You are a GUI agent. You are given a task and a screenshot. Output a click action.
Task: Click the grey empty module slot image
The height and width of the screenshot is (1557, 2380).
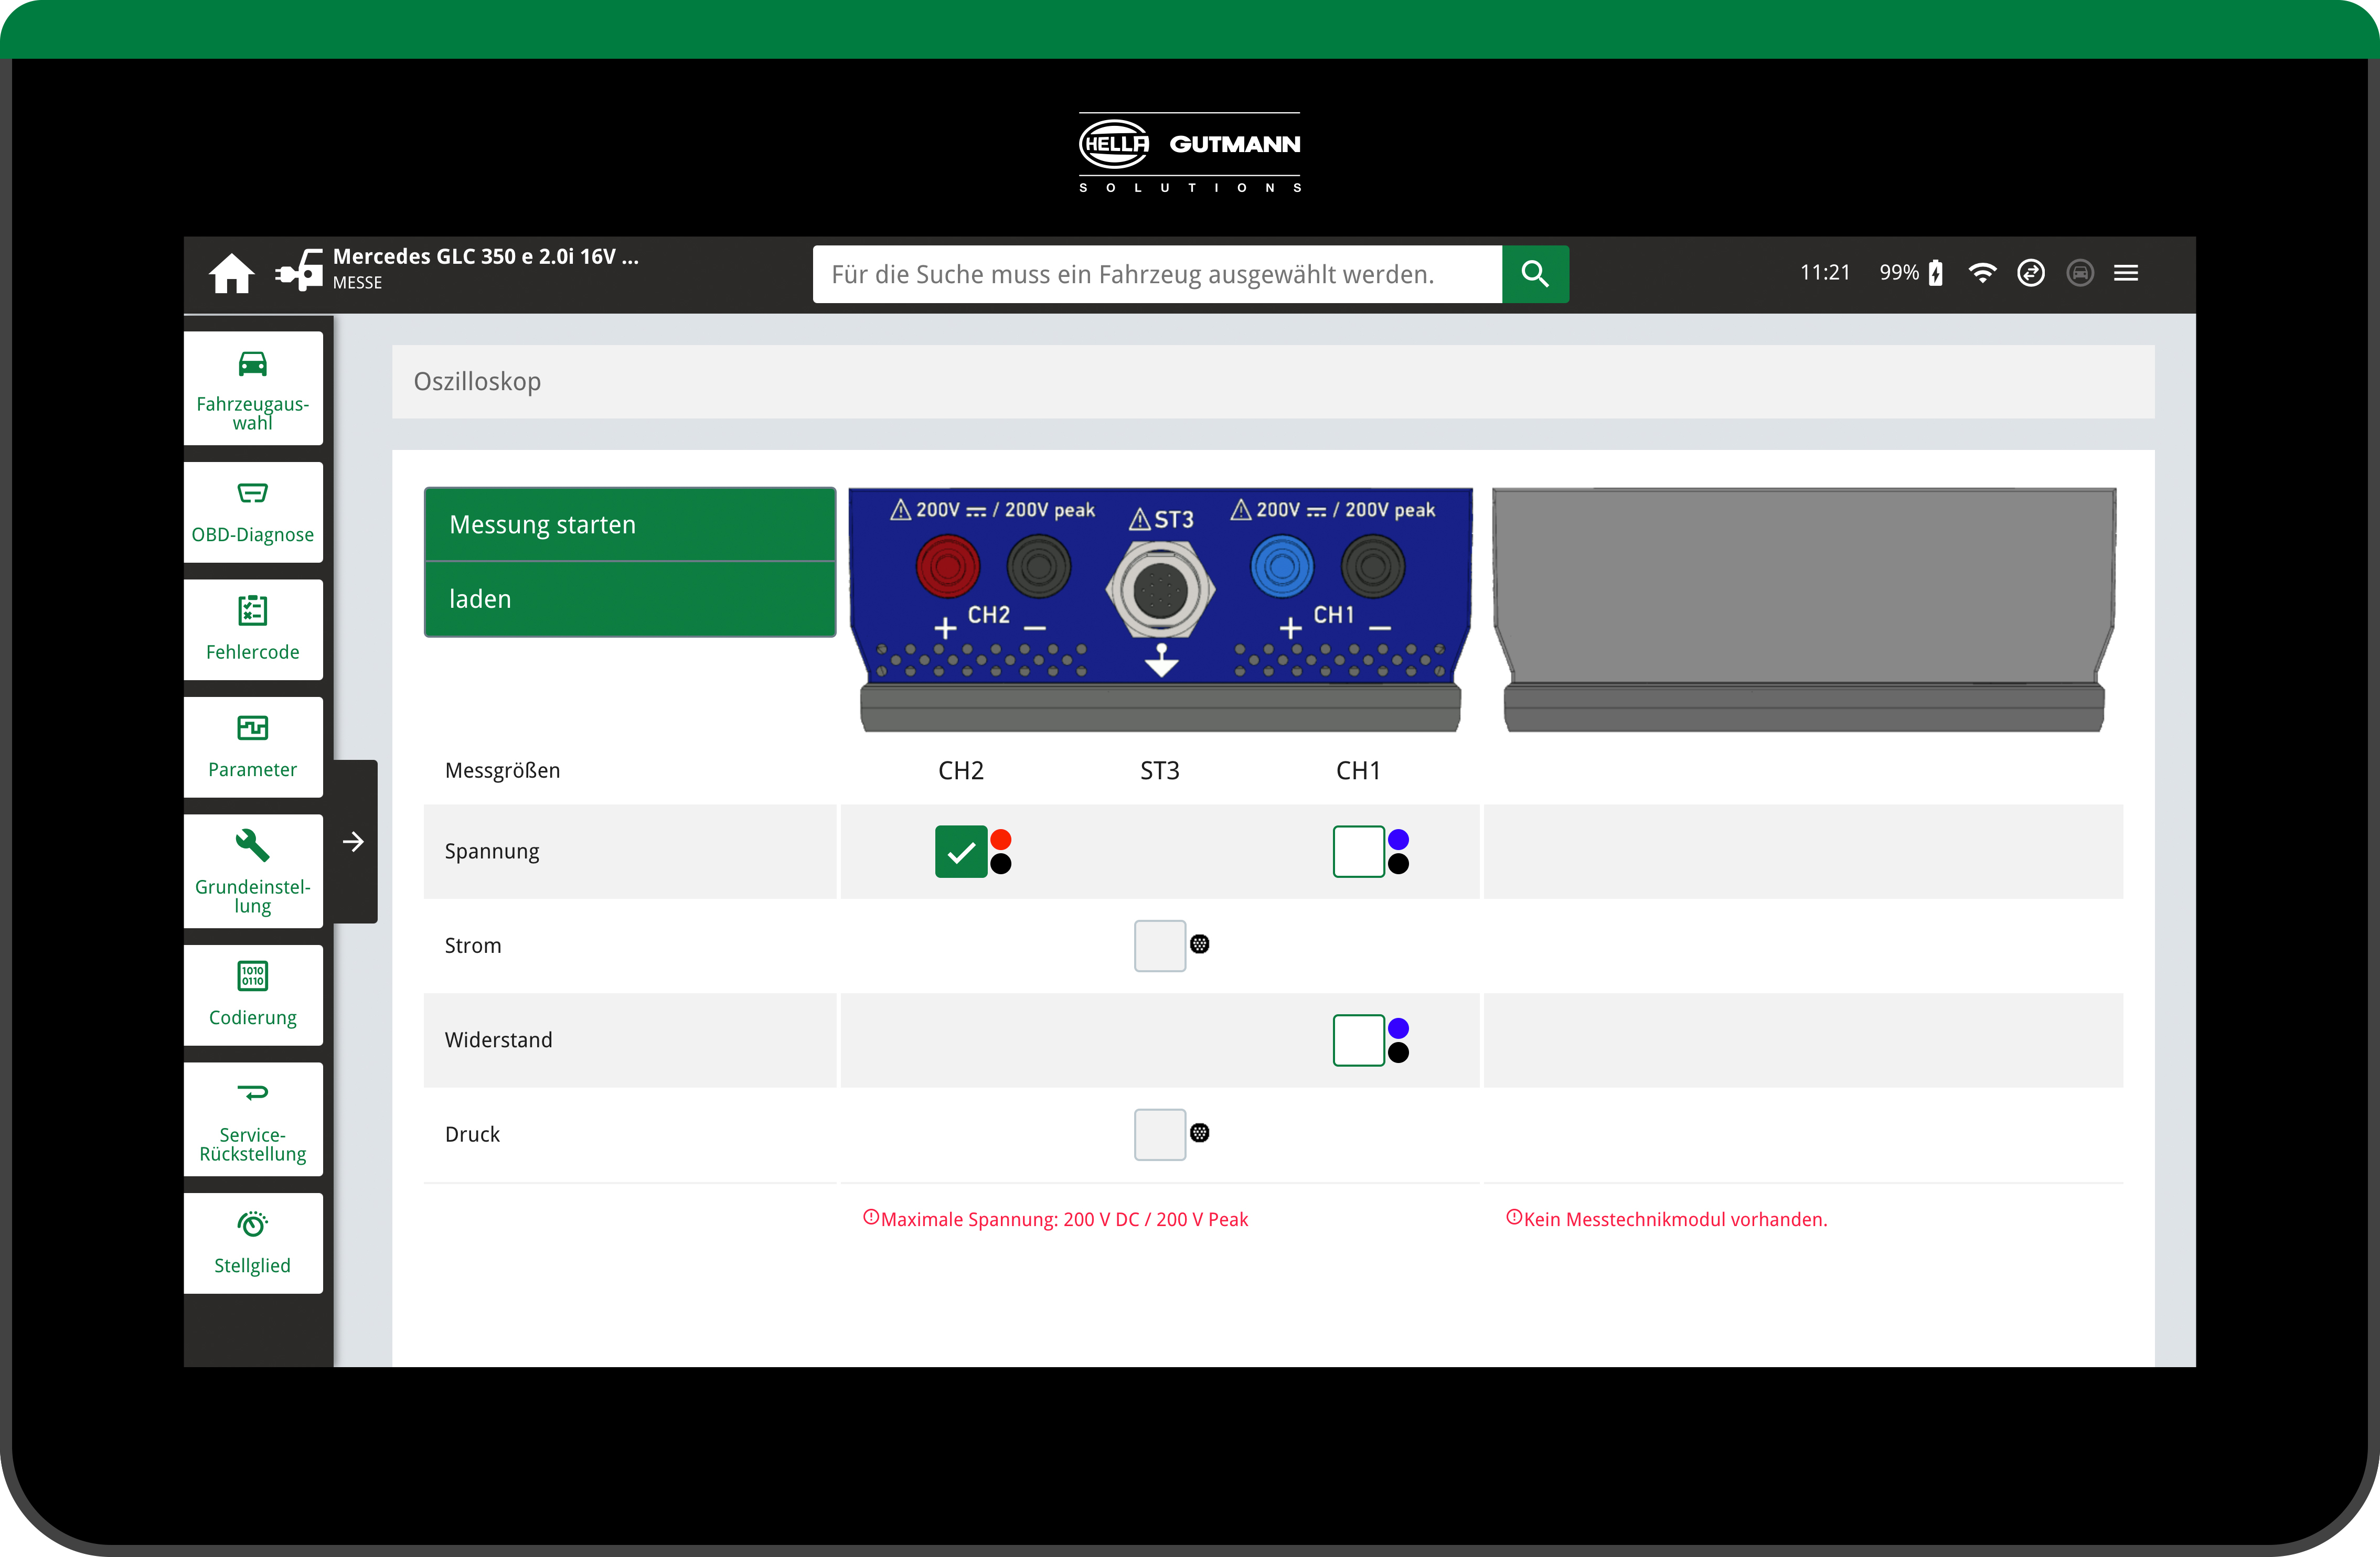coord(1804,609)
